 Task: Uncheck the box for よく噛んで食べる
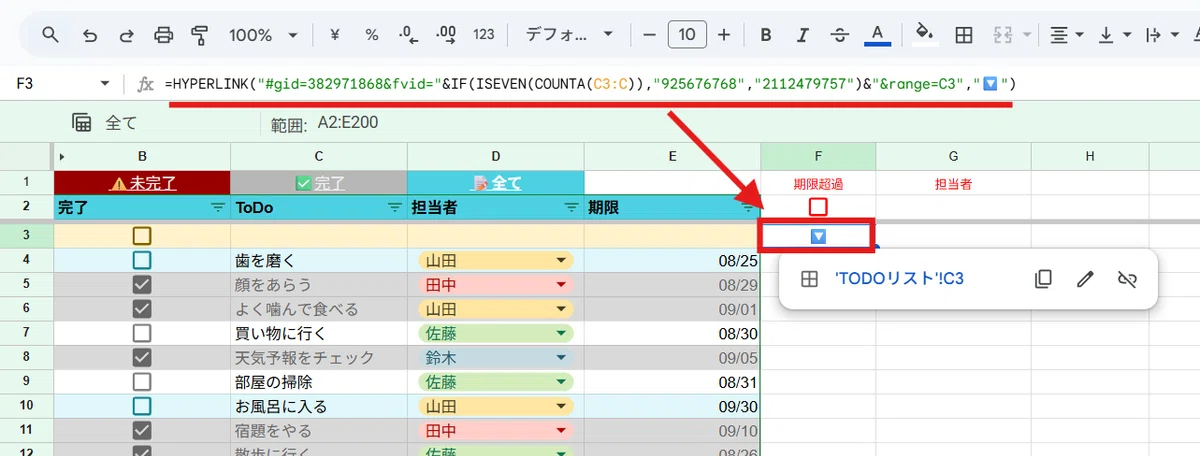coord(142,308)
